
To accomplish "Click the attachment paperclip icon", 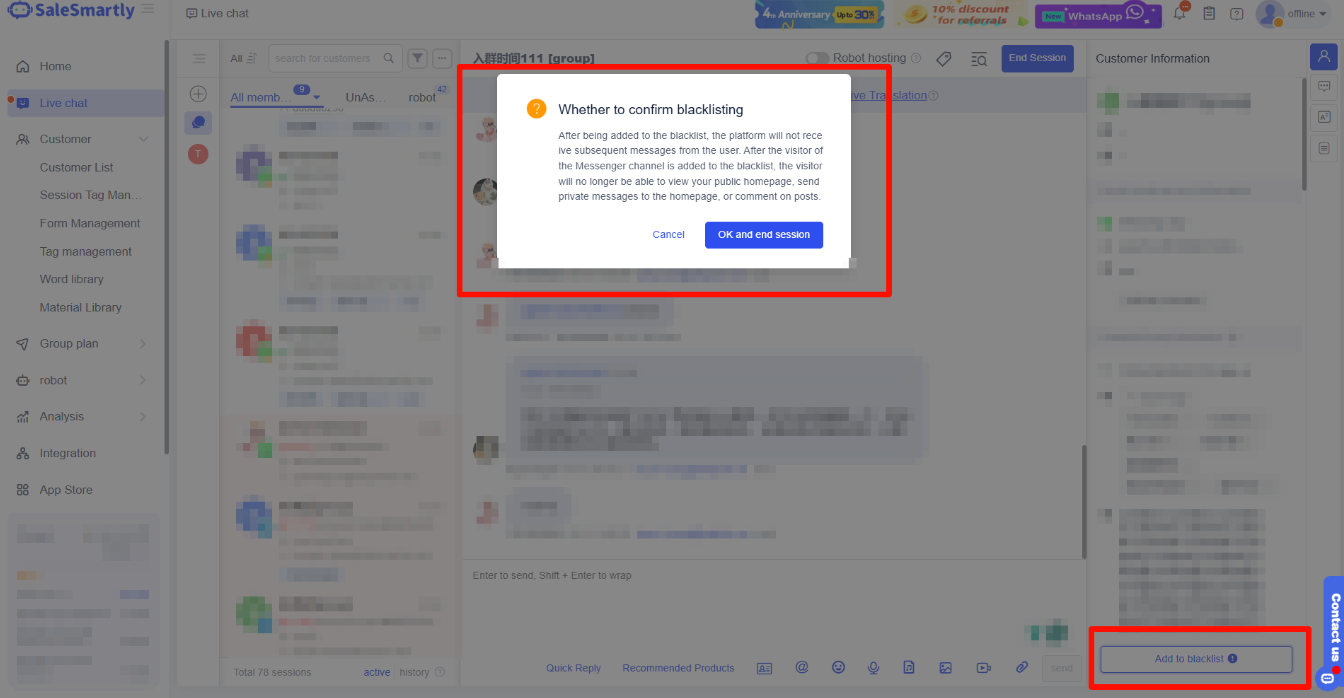I will (x=1021, y=668).
